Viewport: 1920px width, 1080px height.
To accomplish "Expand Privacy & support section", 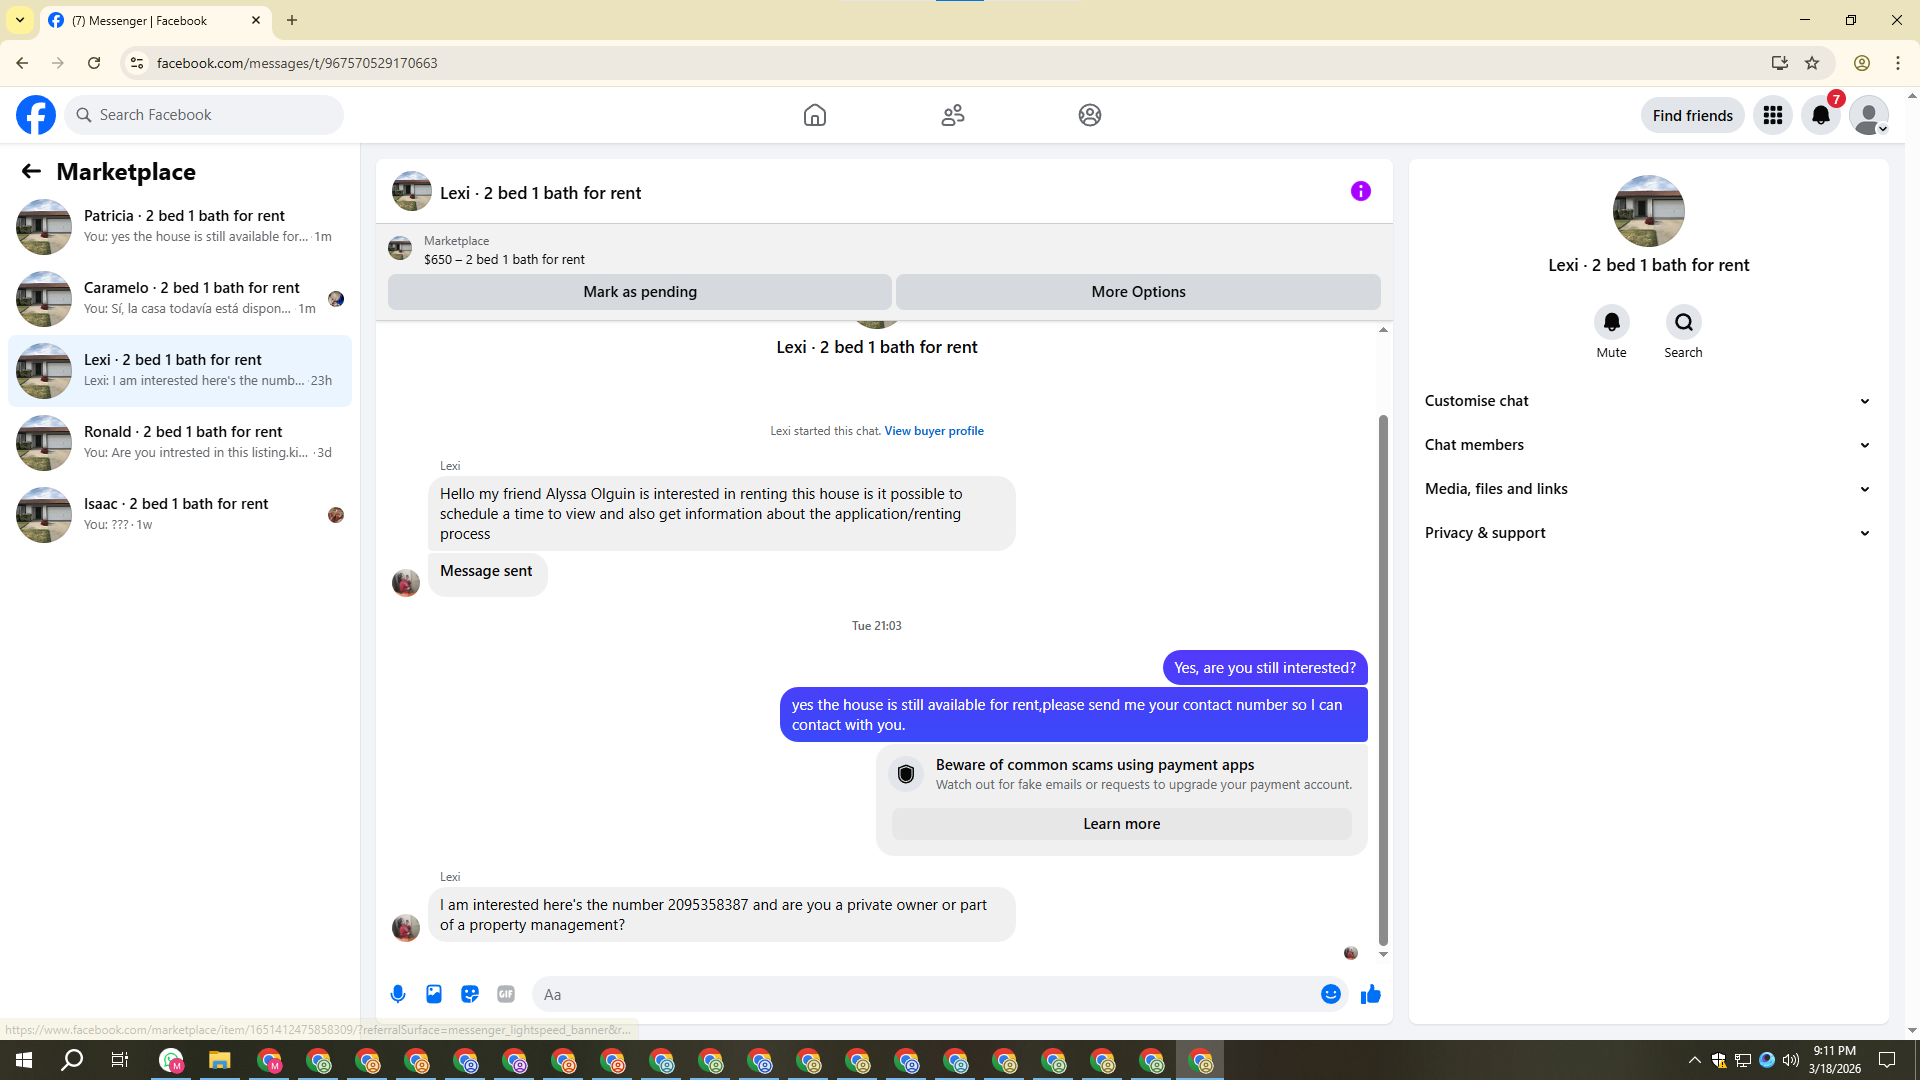I will (1647, 533).
